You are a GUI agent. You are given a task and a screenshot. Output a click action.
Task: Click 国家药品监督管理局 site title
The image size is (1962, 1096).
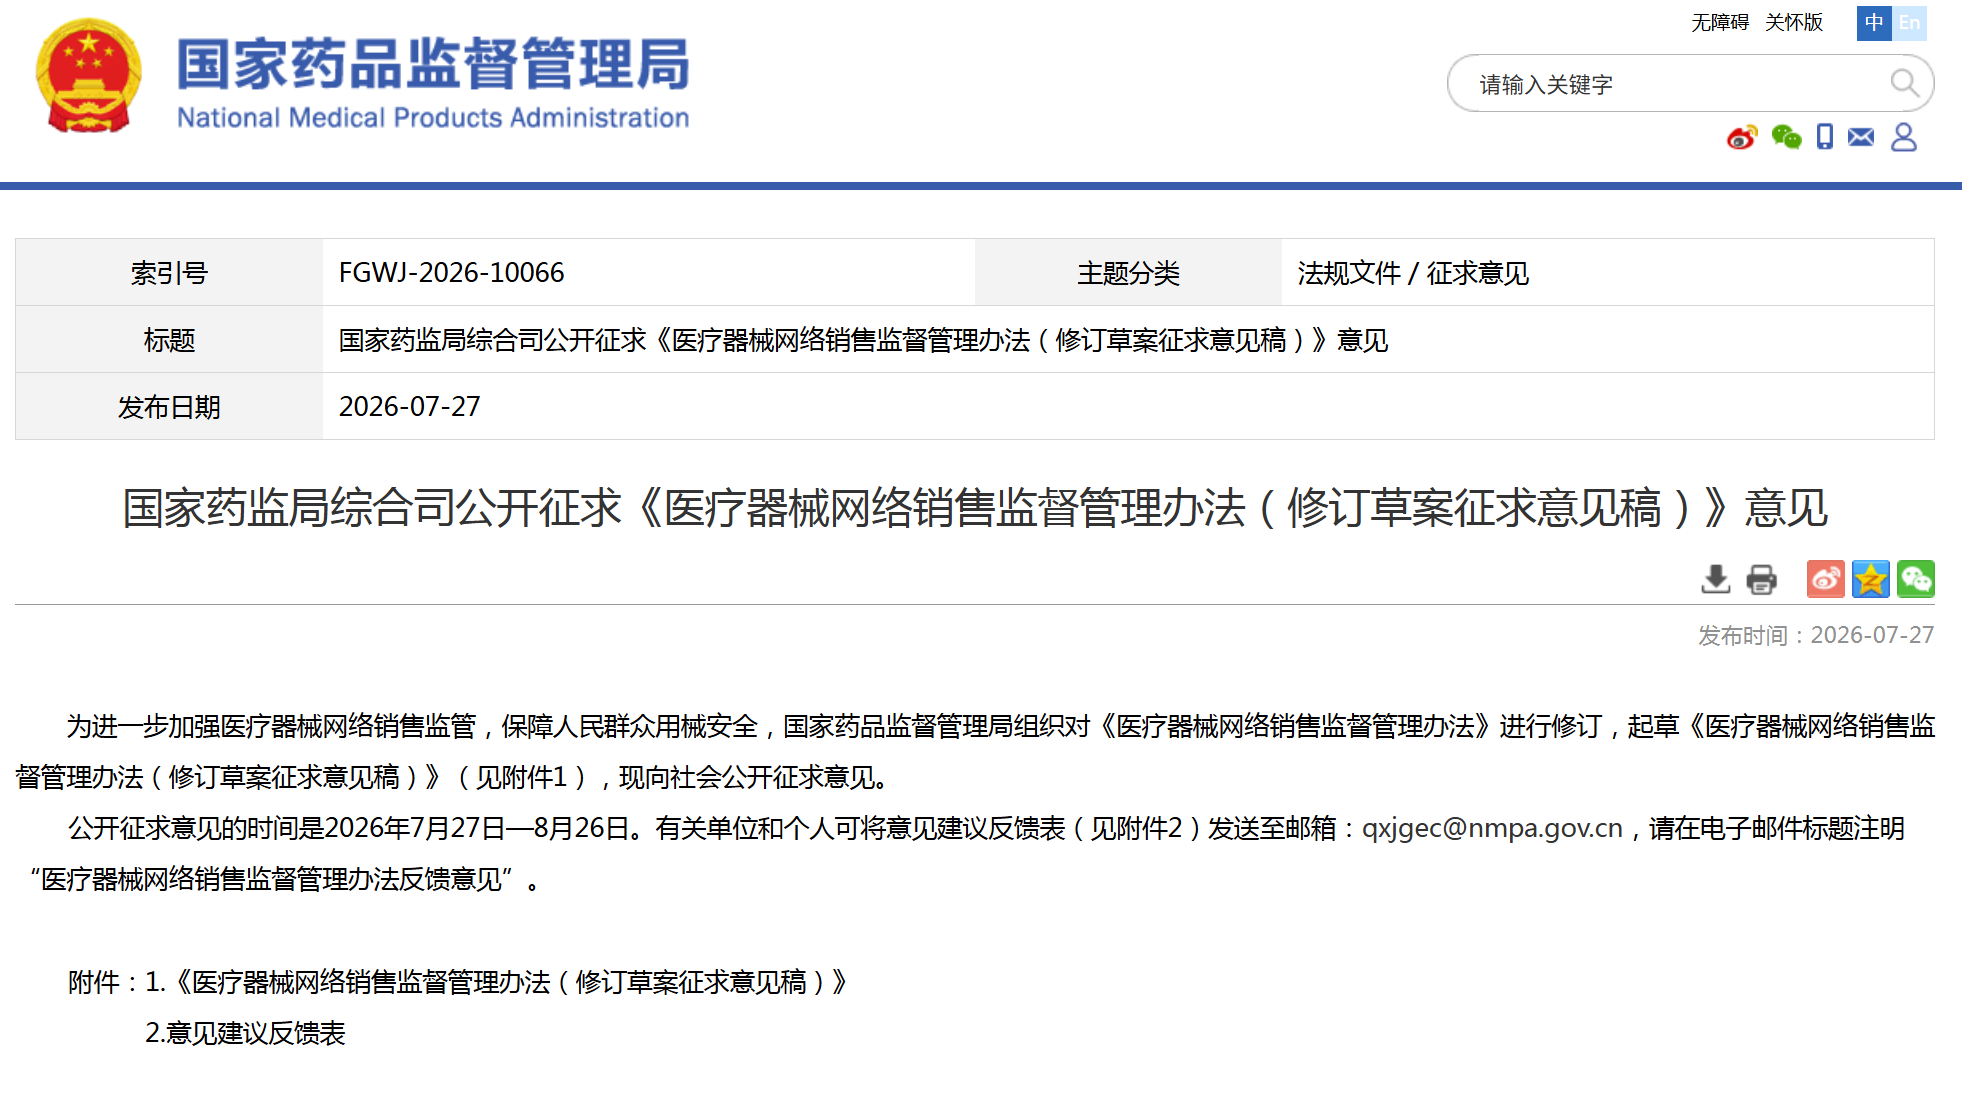point(433,64)
